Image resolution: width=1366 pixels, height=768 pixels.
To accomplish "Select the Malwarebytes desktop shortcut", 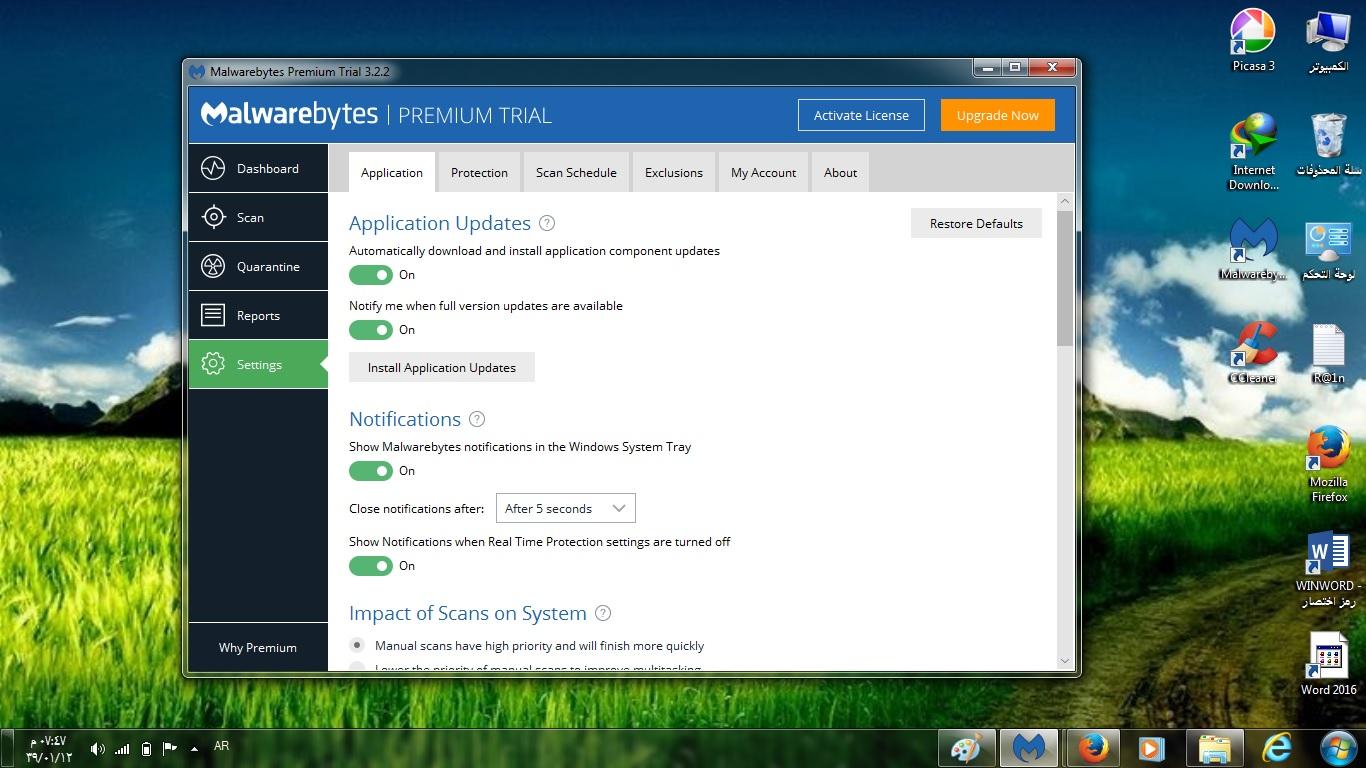I will pos(1253,250).
